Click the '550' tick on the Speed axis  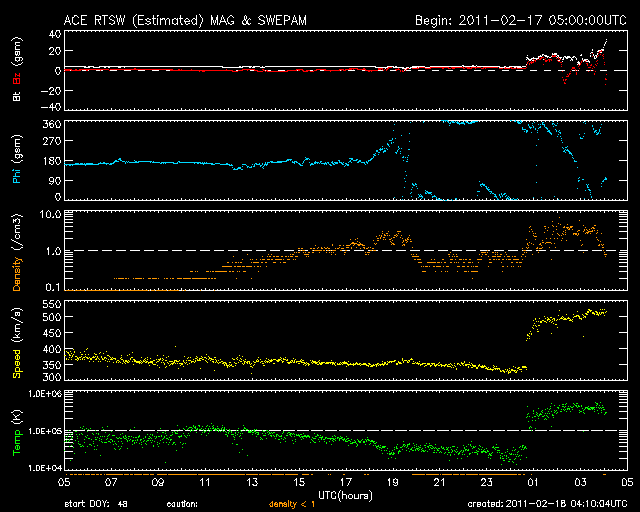pos(52,304)
